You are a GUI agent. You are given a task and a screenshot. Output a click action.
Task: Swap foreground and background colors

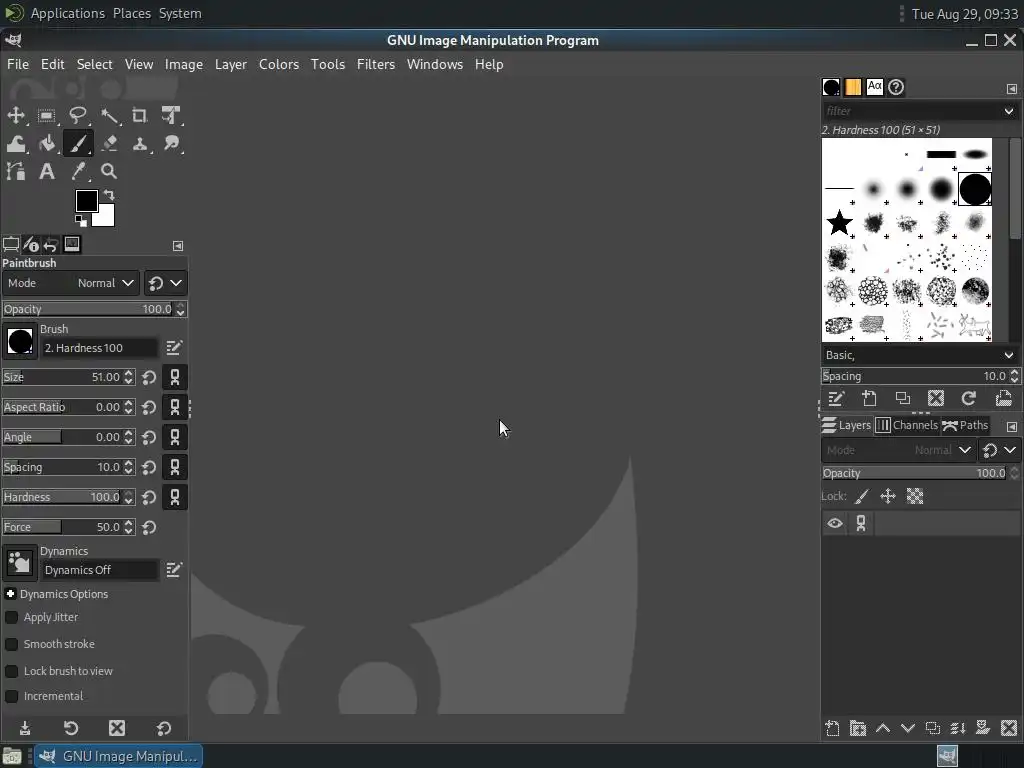click(109, 195)
